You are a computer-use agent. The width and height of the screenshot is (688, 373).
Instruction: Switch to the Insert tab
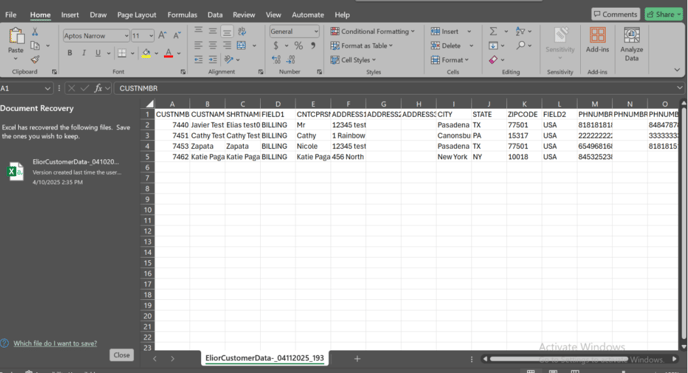click(x=70, y=14)
